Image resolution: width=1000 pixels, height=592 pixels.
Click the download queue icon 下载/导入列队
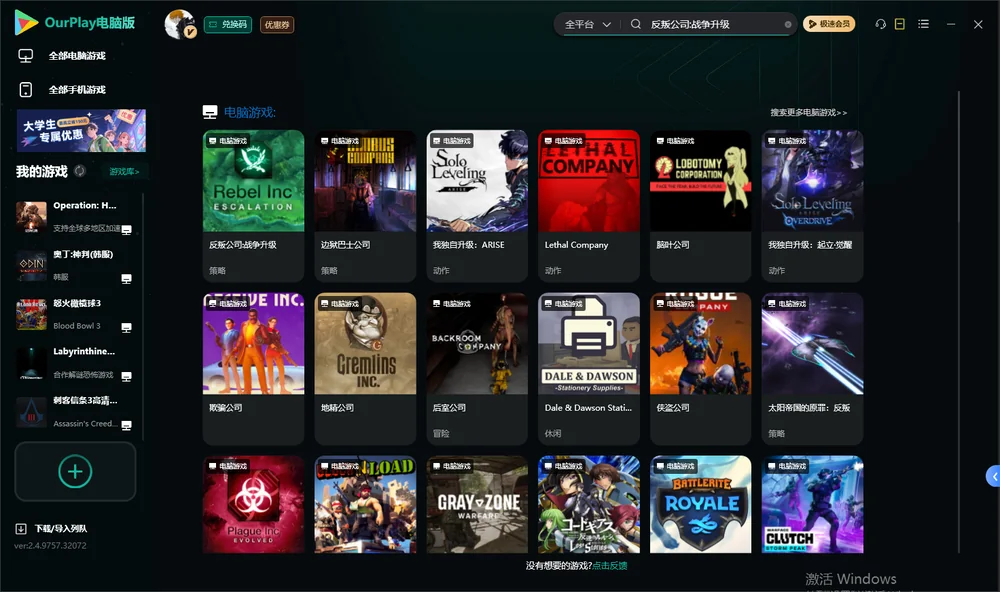[x=21, y=528]
